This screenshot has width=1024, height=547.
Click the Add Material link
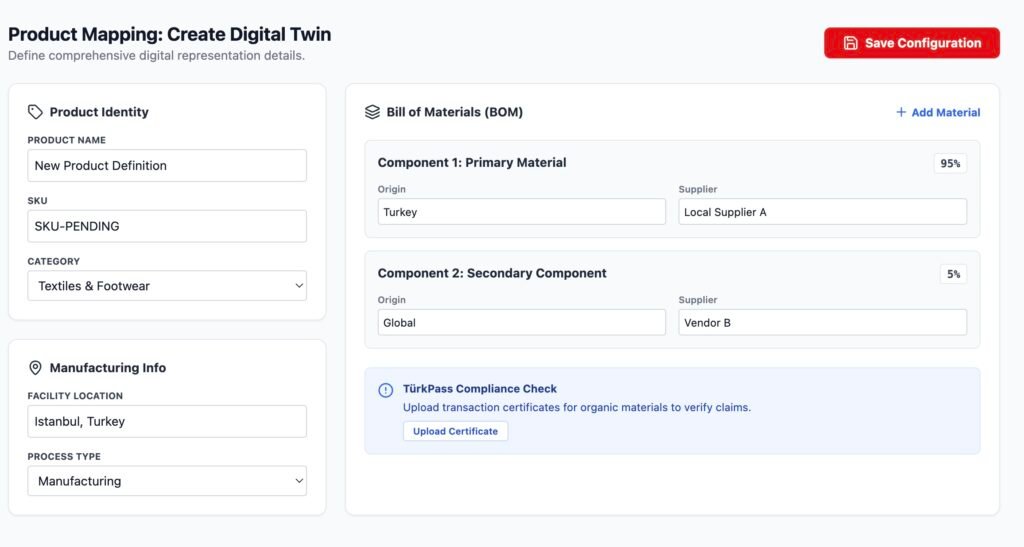[x=945, y=113]
